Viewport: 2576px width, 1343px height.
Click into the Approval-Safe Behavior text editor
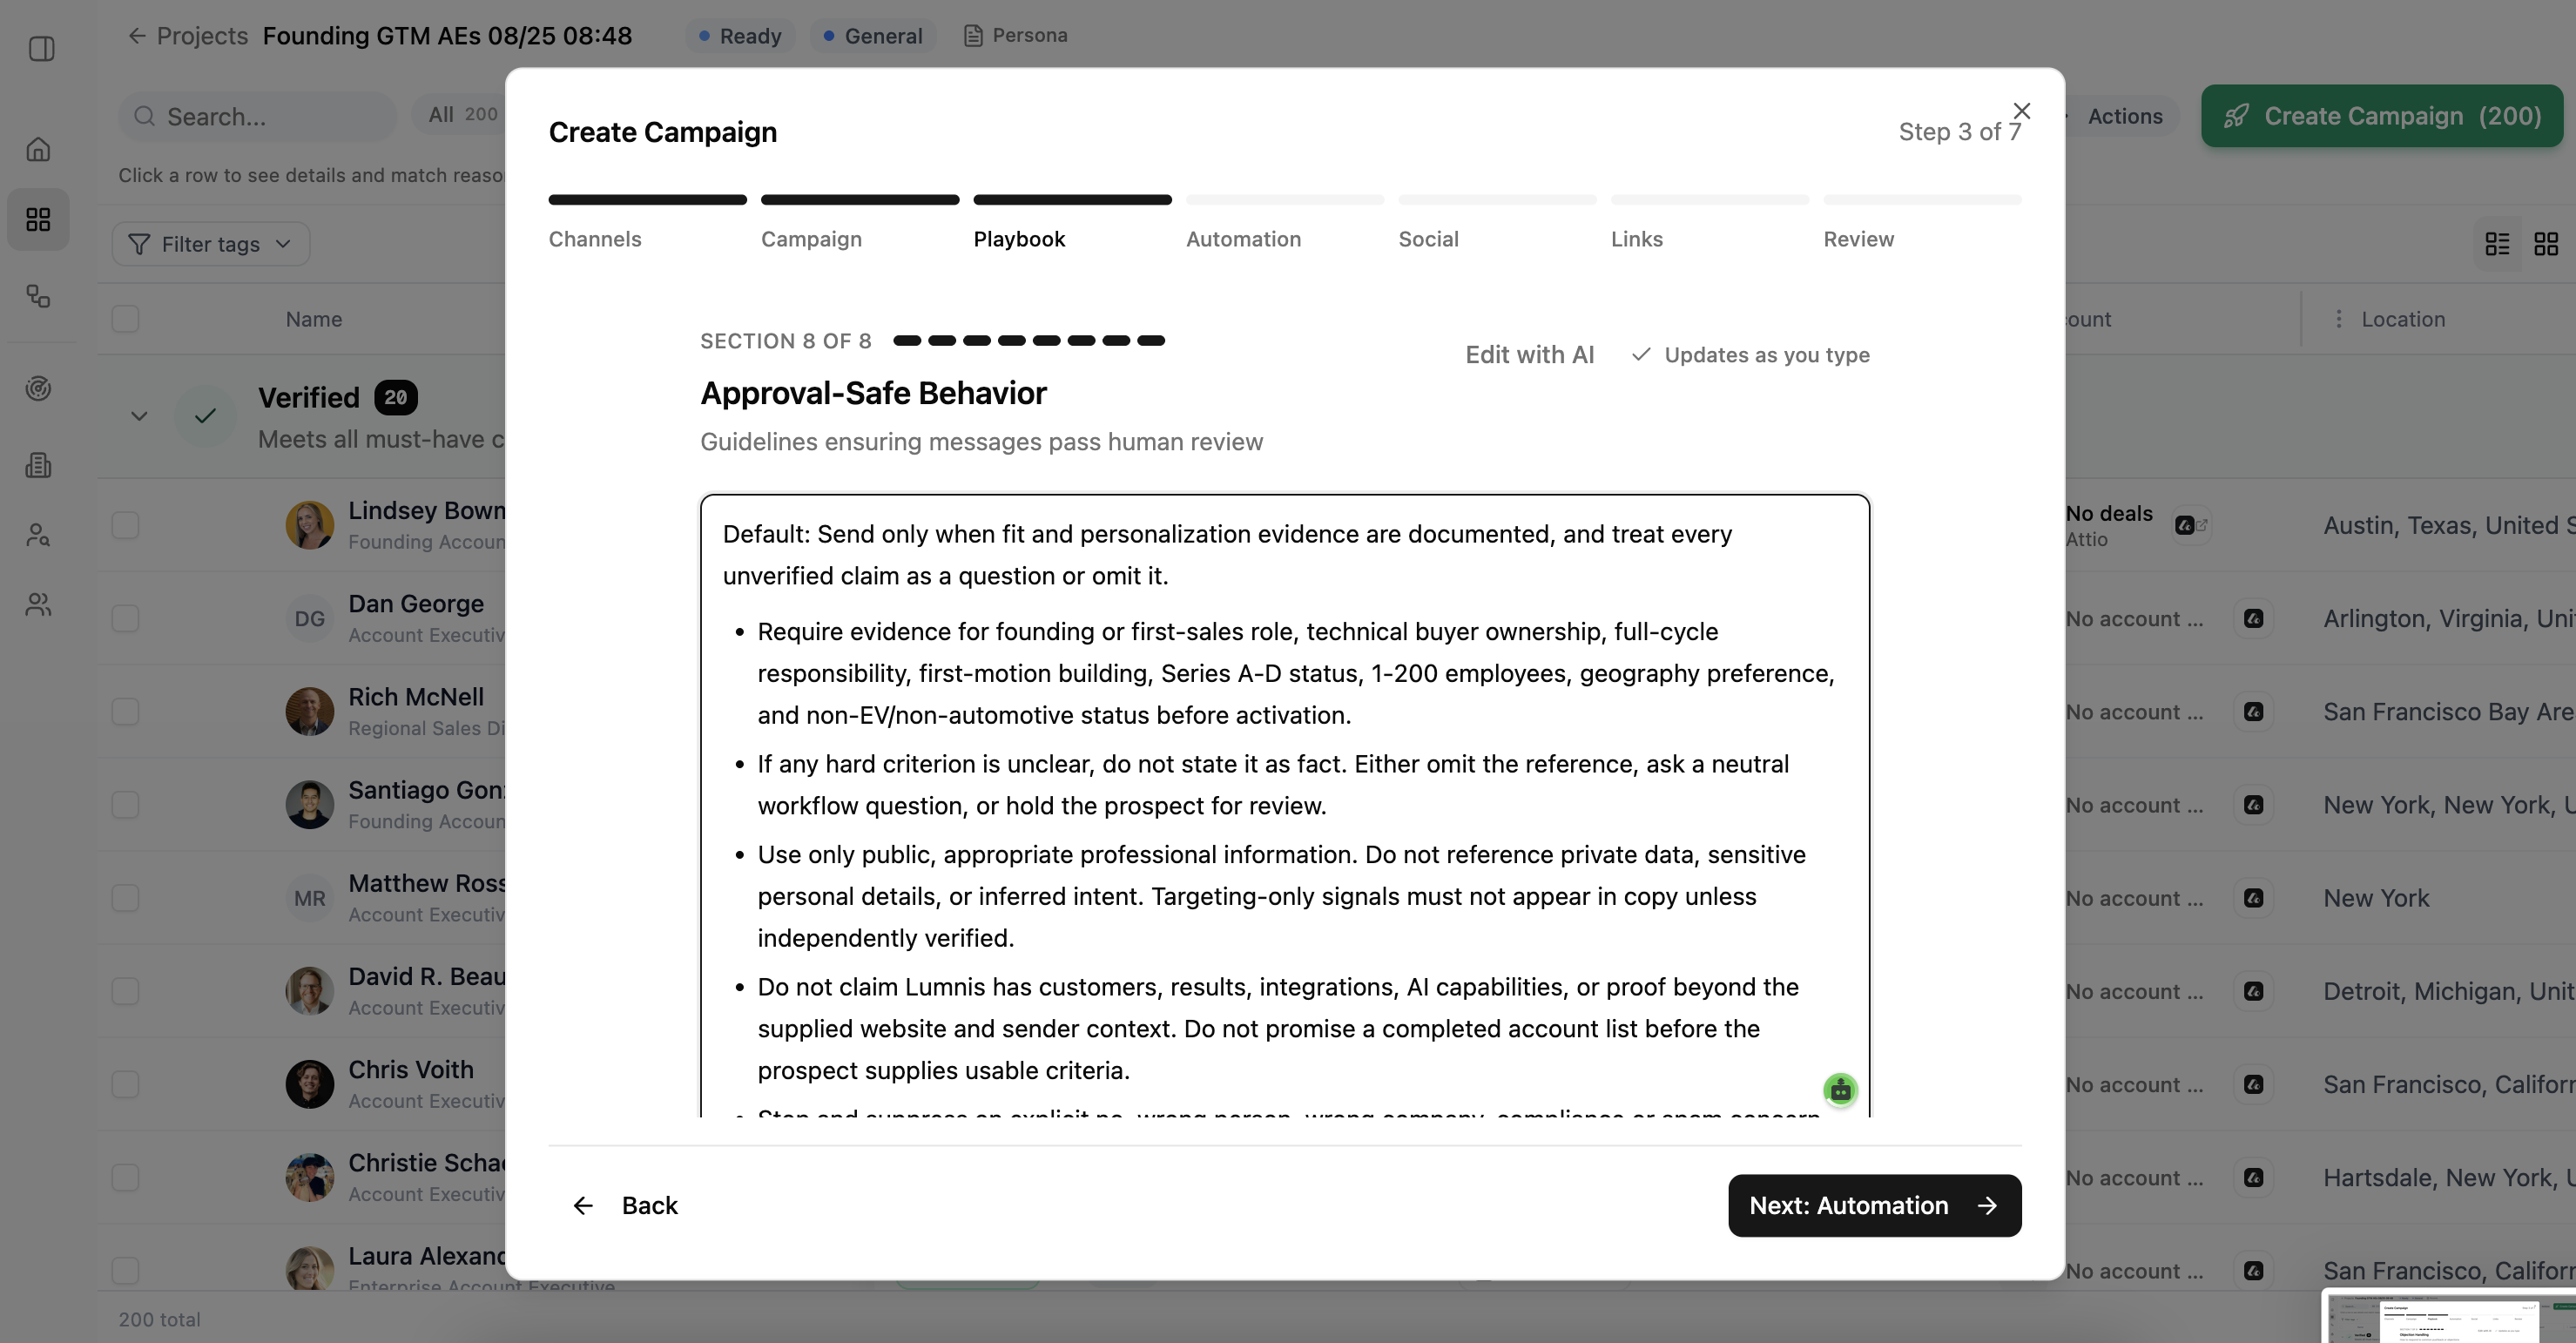pos(1284,805)
